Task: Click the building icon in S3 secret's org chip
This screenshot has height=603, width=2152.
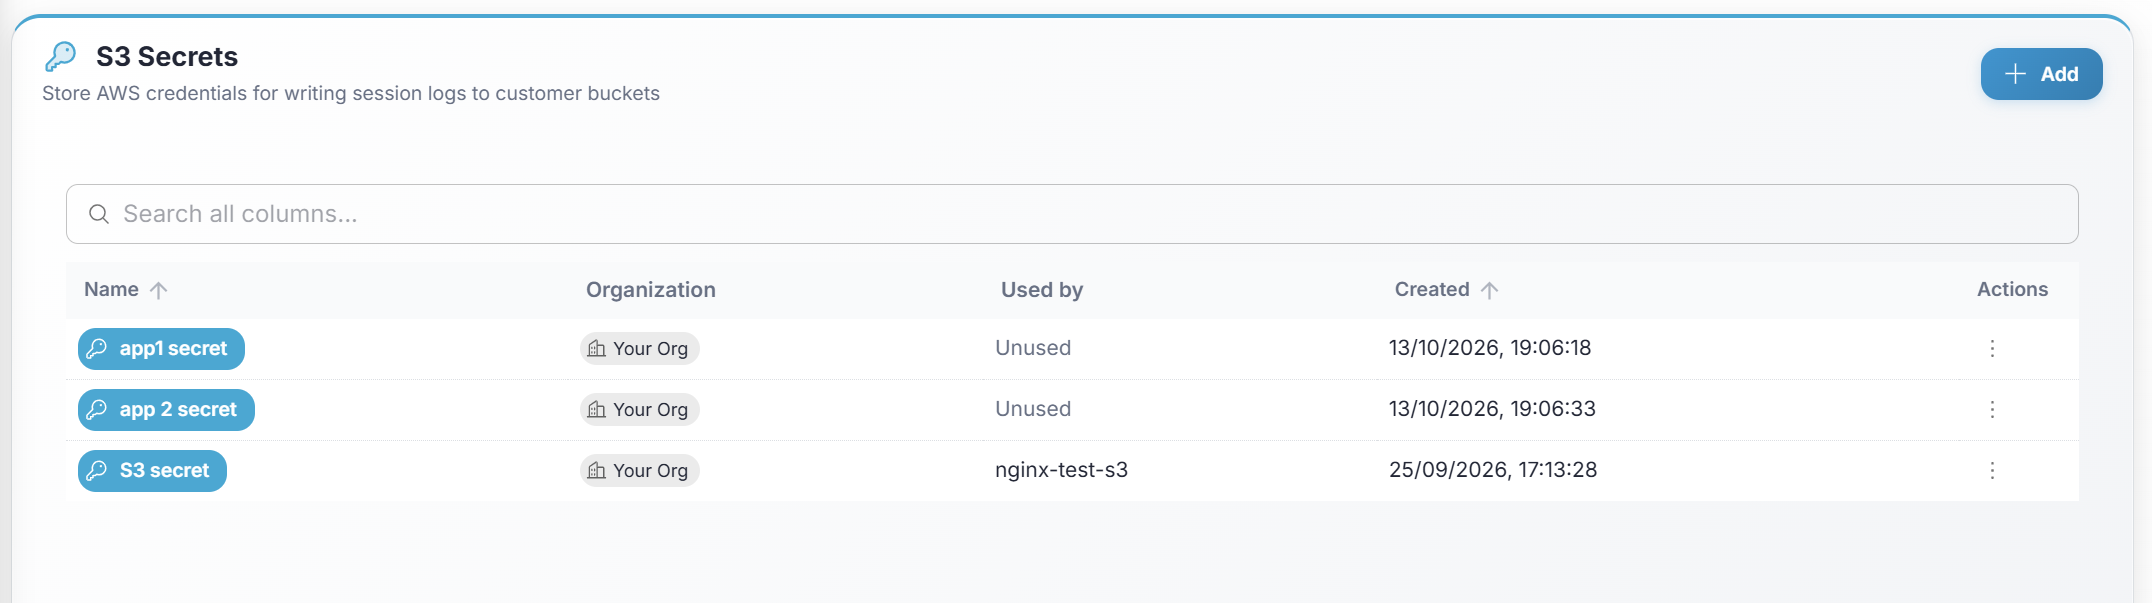Action: coord(597,470)
